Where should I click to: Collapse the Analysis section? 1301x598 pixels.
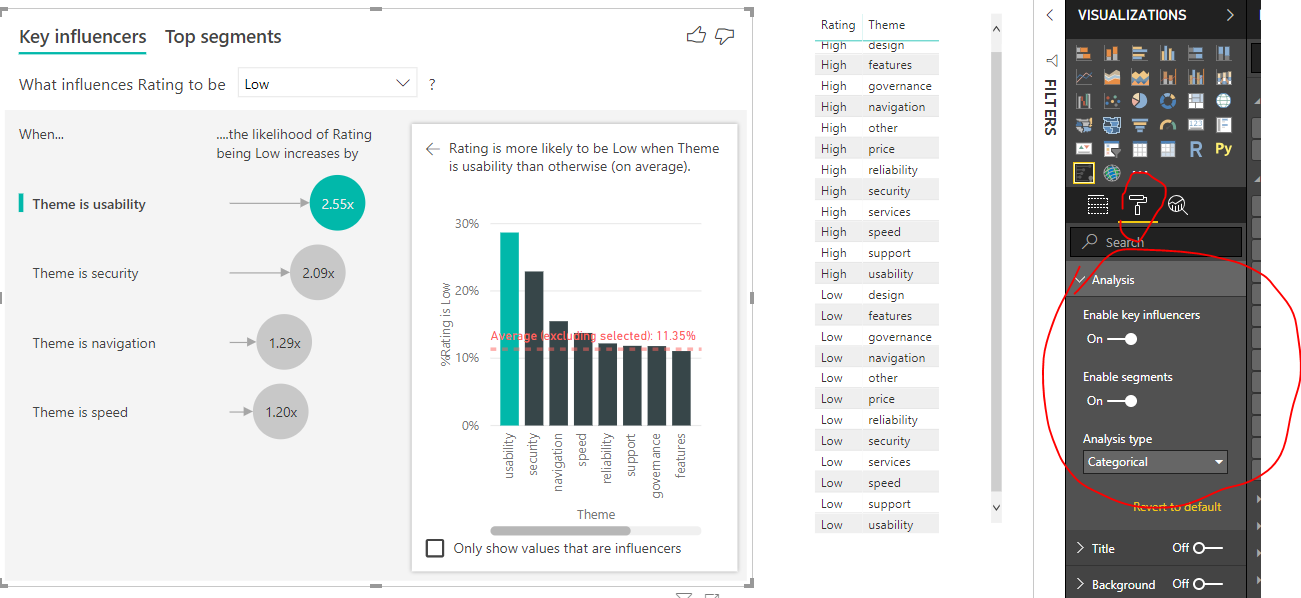point(1080,280)
